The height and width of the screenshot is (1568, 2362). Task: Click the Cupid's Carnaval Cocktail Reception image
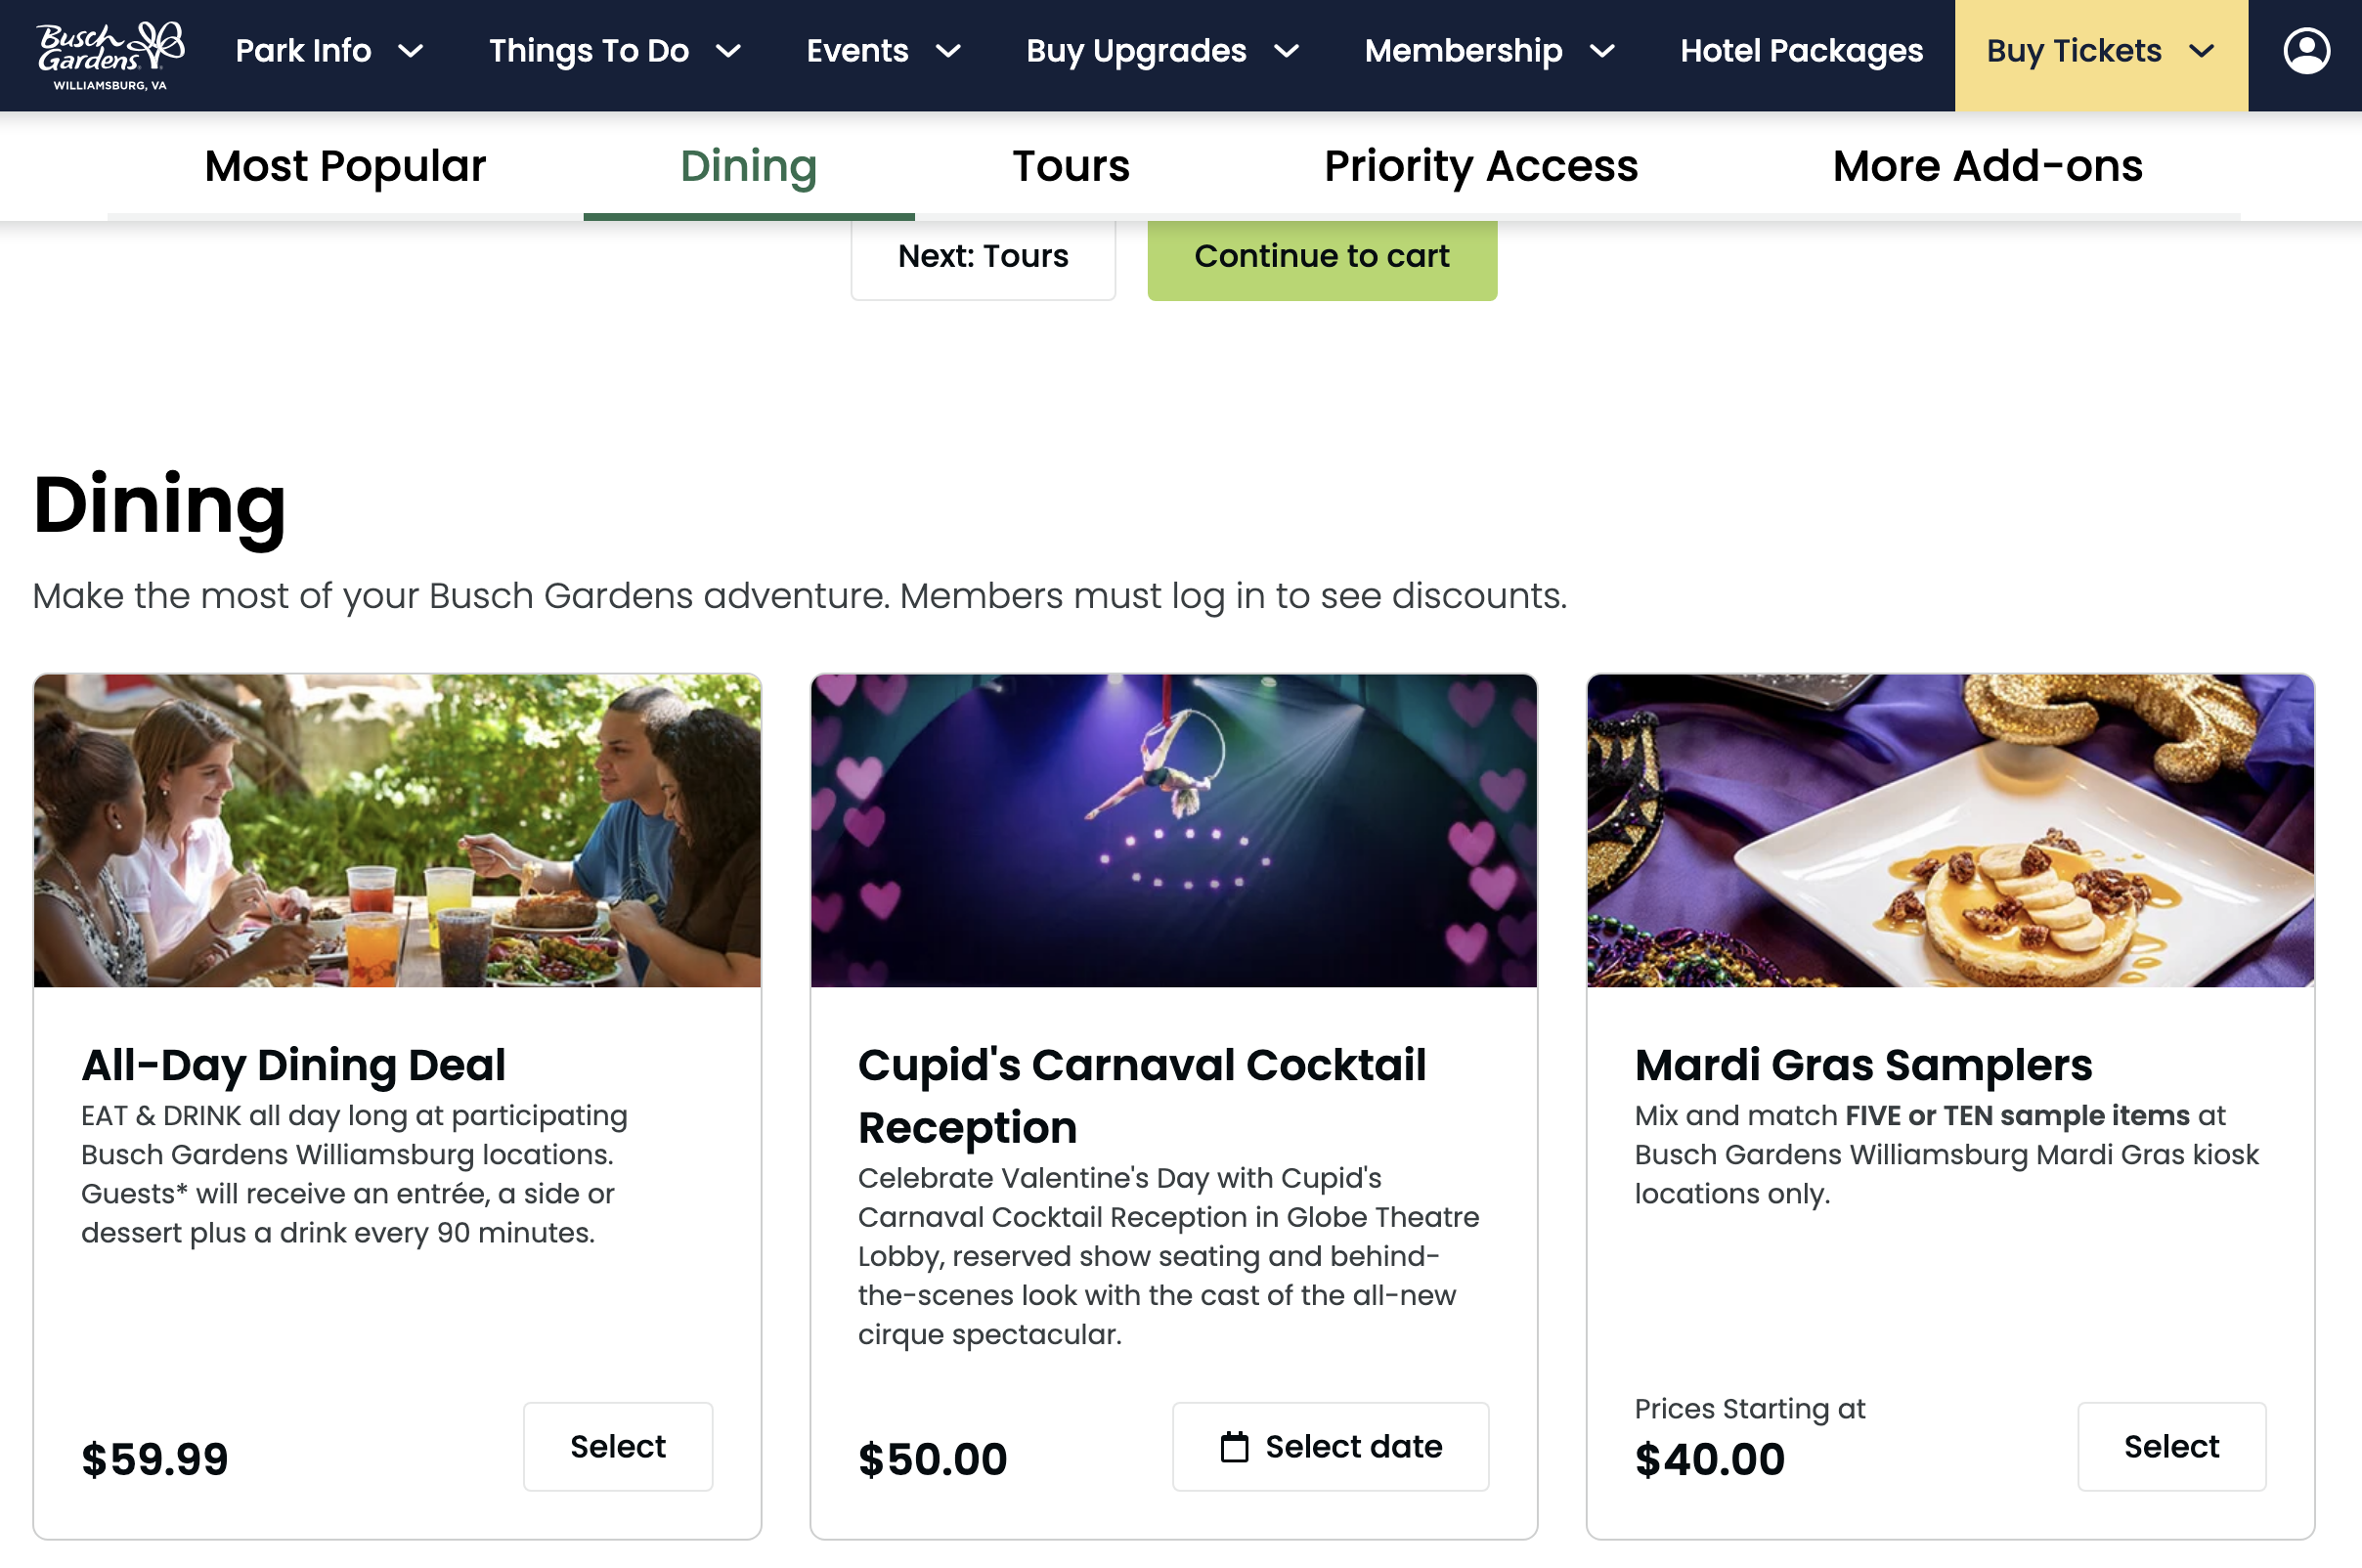click(1173, 830)
